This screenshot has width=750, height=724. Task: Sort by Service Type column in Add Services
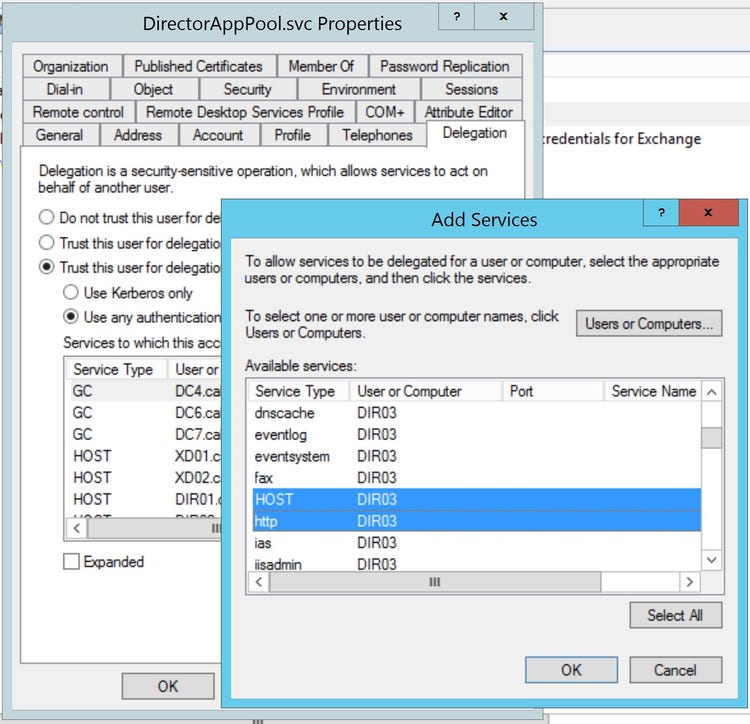(x=298, y=391)
